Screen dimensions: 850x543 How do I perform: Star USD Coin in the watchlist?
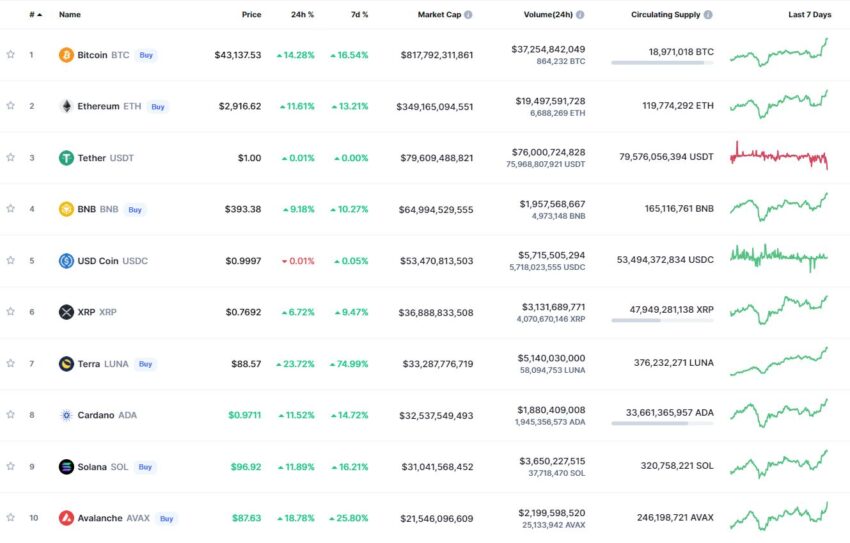(10, 260)
